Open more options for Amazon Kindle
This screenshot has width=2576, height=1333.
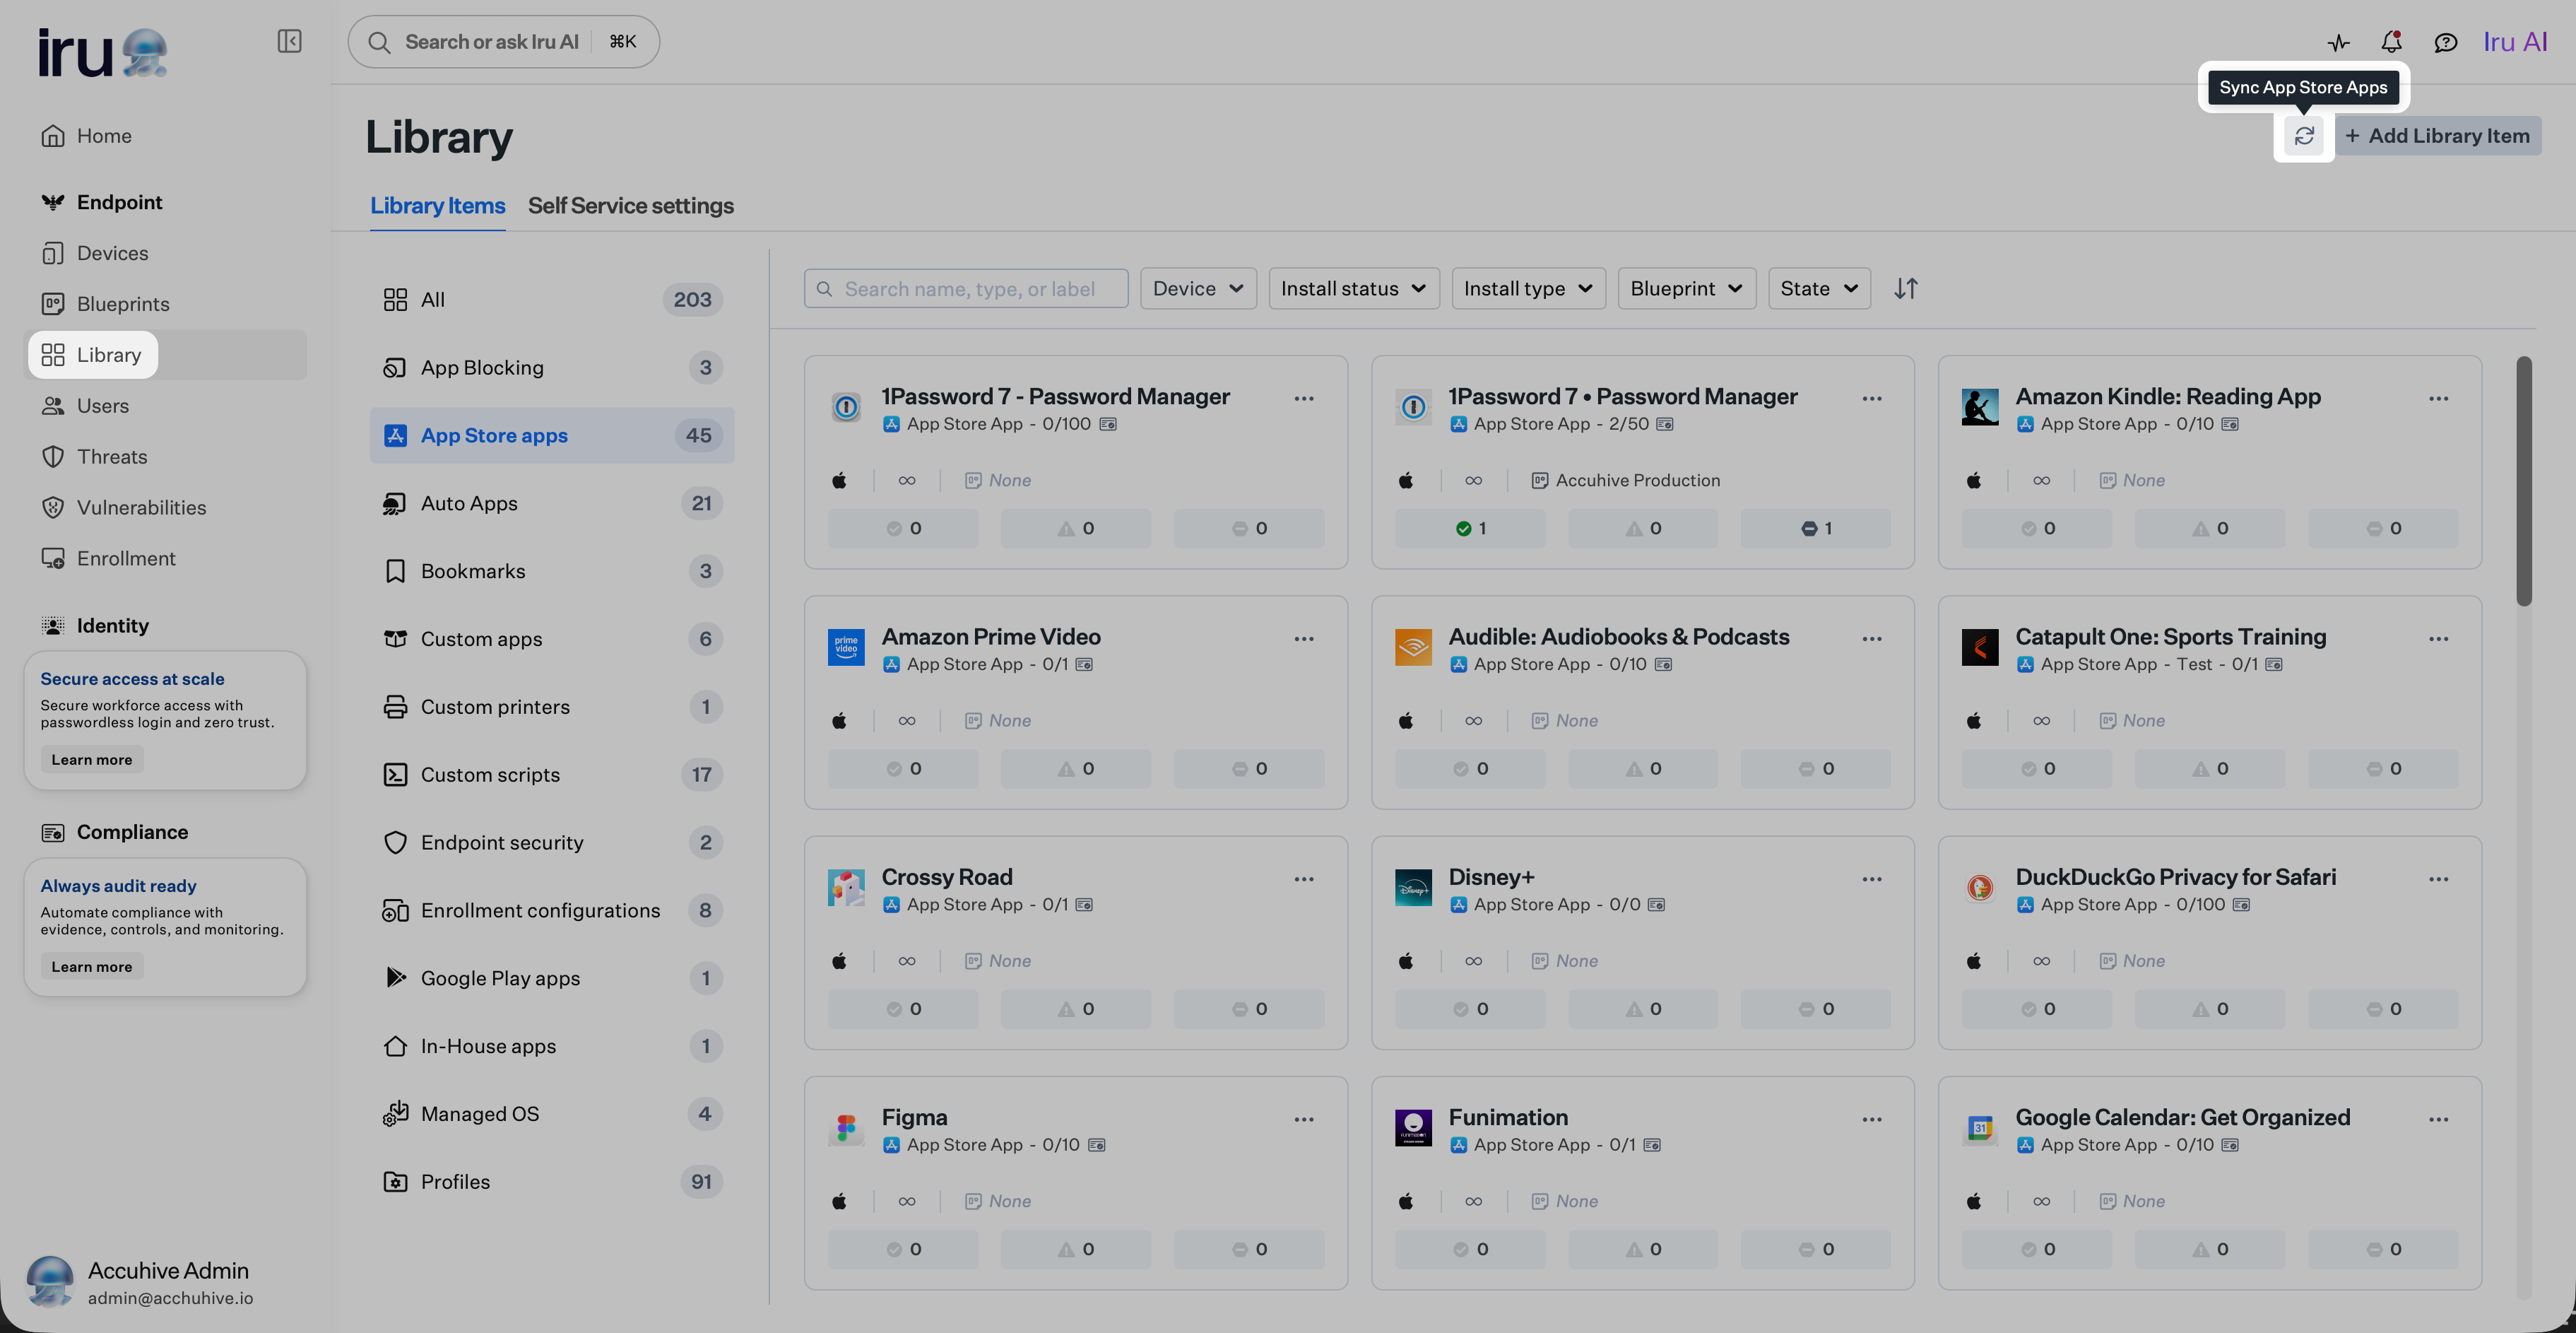[2439, 398]
